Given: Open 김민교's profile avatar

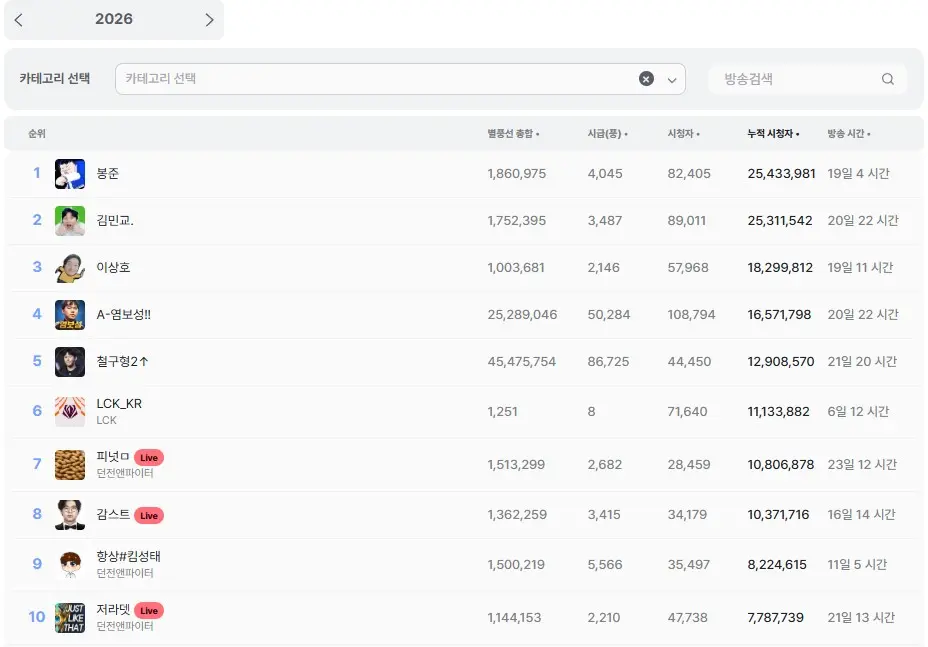Looking at the screenshot, I should click(70, 221).
